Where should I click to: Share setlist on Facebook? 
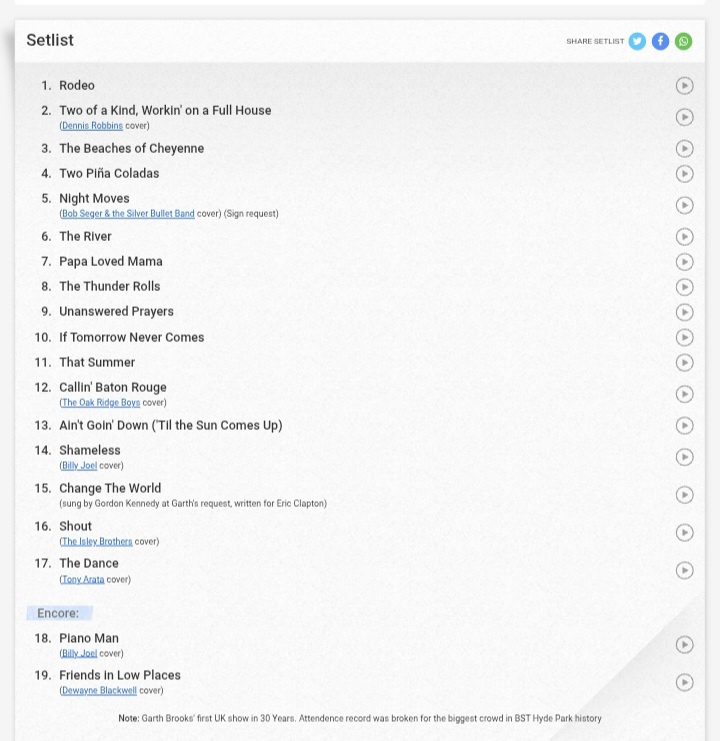pos(660,42)
